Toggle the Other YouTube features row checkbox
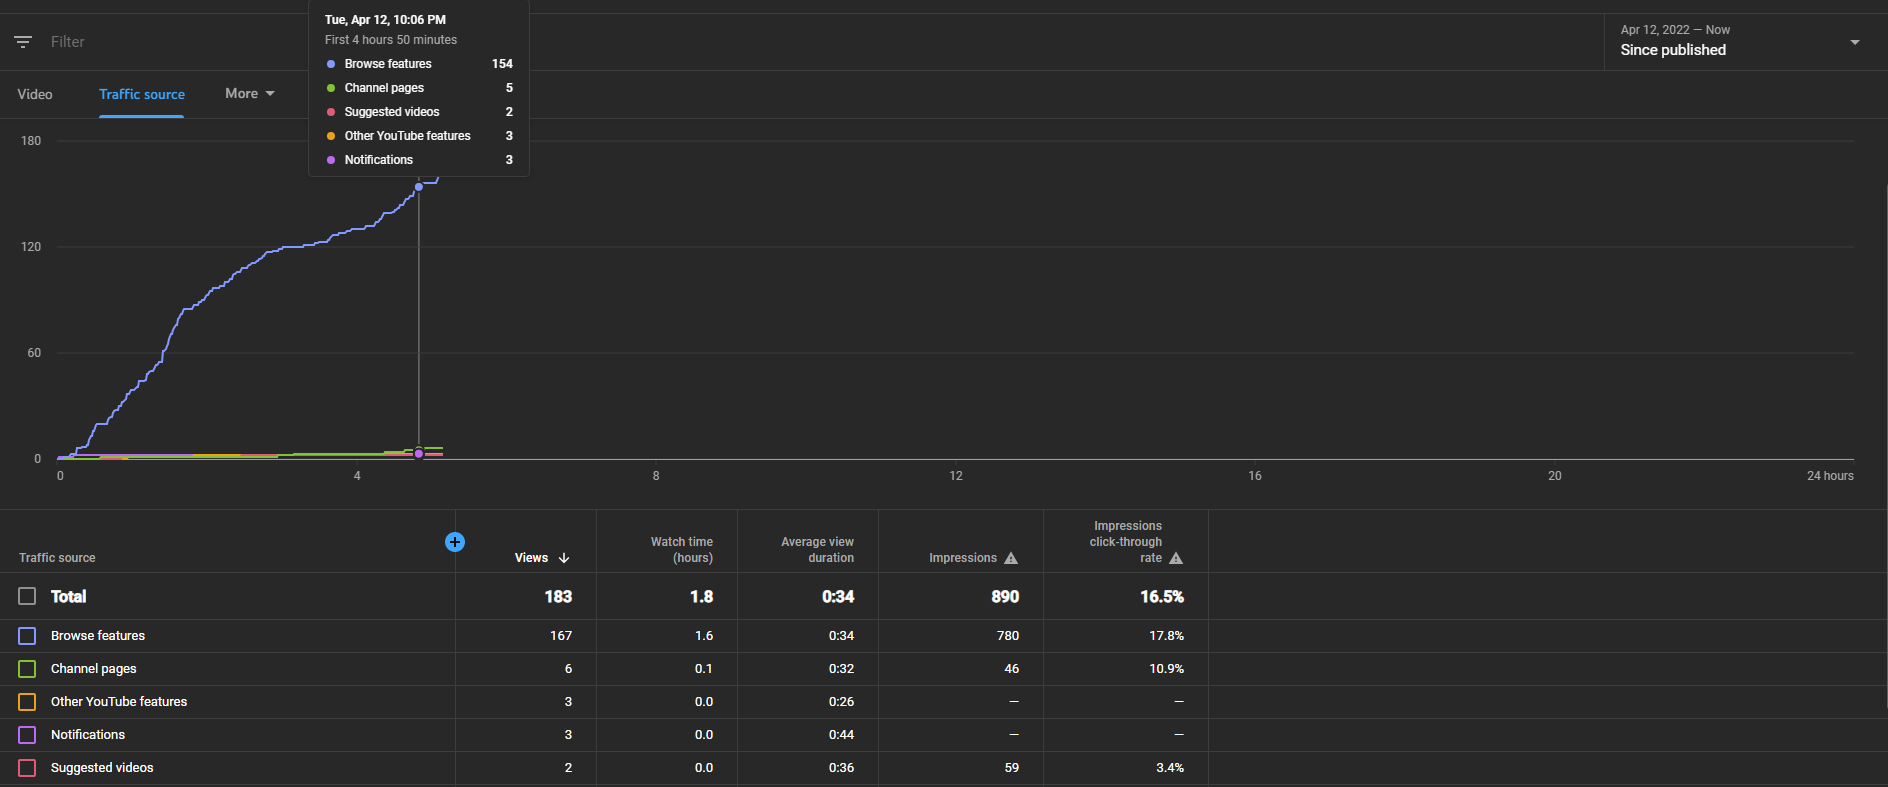This screenshot has height=787, width=1888. pos(27,702)
